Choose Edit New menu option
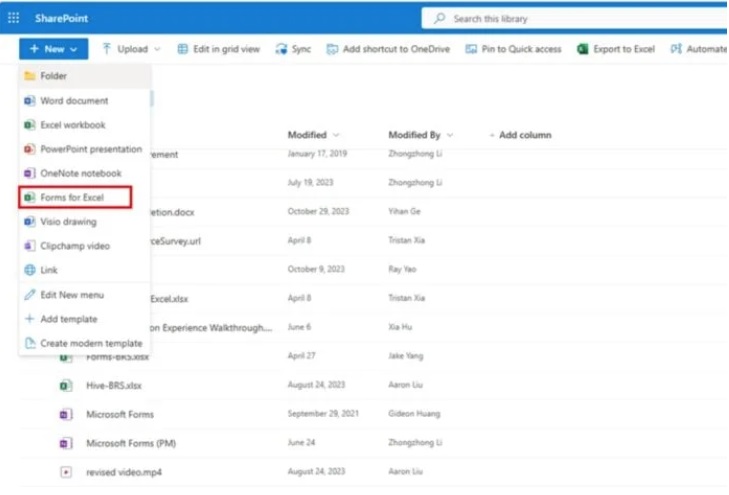This screenshot has width=729, height=495. [85, 295]
